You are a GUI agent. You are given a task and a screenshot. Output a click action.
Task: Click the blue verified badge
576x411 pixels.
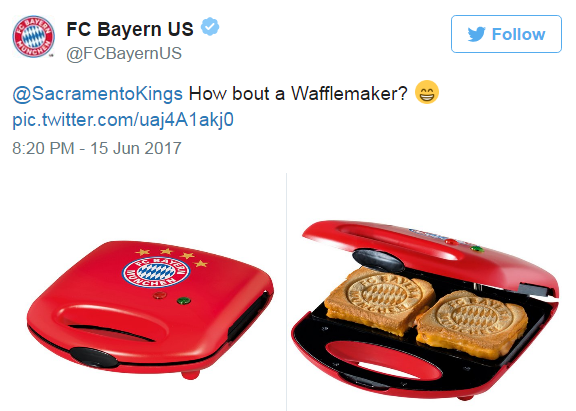click(210, 26)
